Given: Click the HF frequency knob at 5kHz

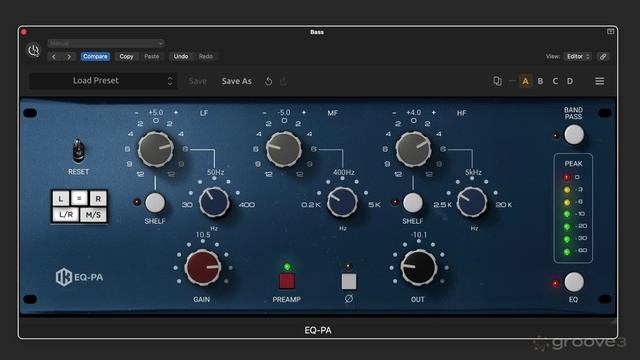Looking at the screenshot, I should [x=471, y=202].
